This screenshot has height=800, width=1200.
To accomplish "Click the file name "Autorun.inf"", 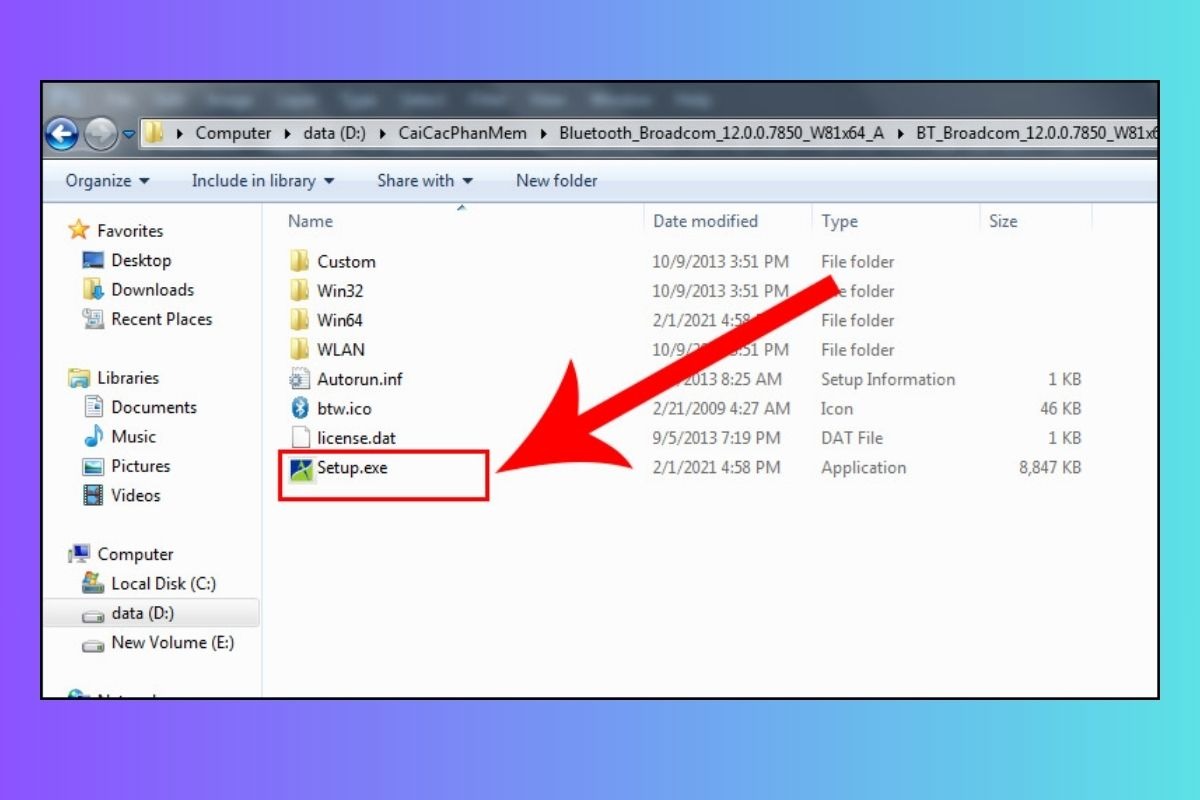I will 360,379.
